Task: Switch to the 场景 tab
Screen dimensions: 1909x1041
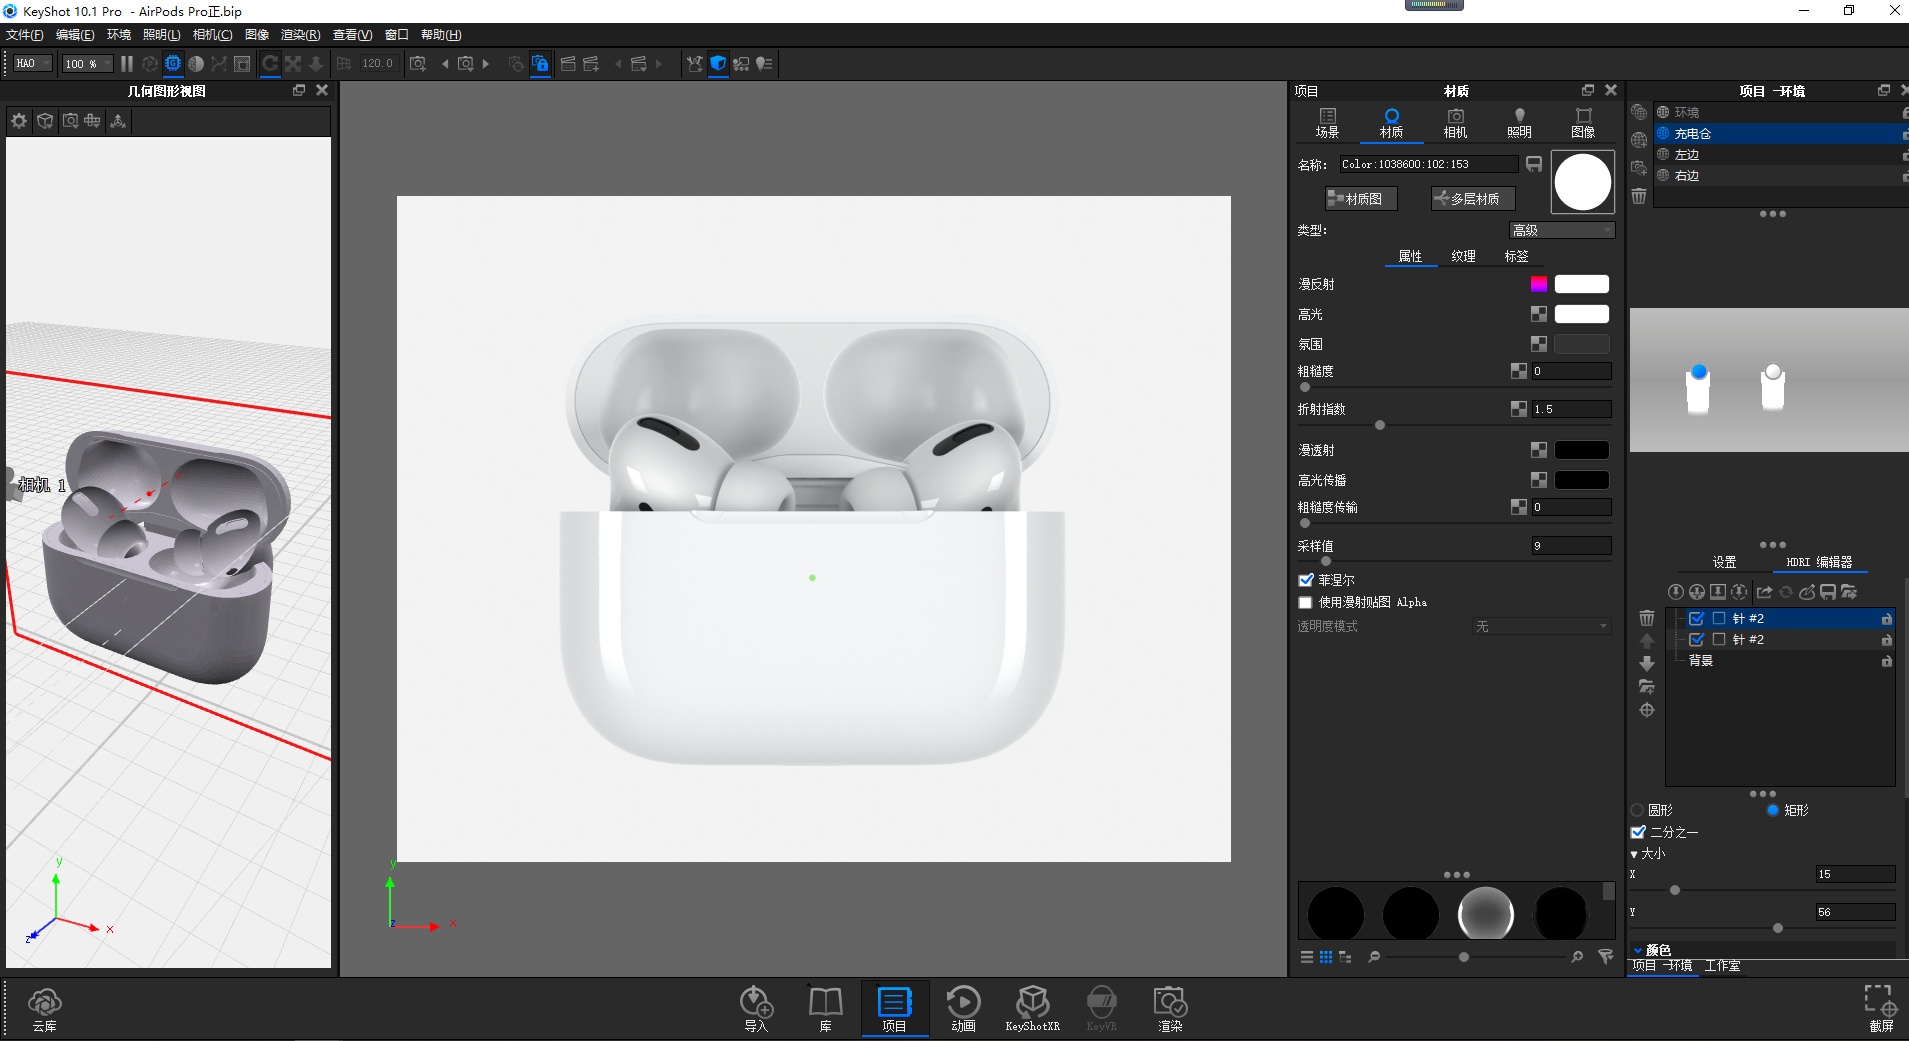Action: click(x=1328, y=123)
